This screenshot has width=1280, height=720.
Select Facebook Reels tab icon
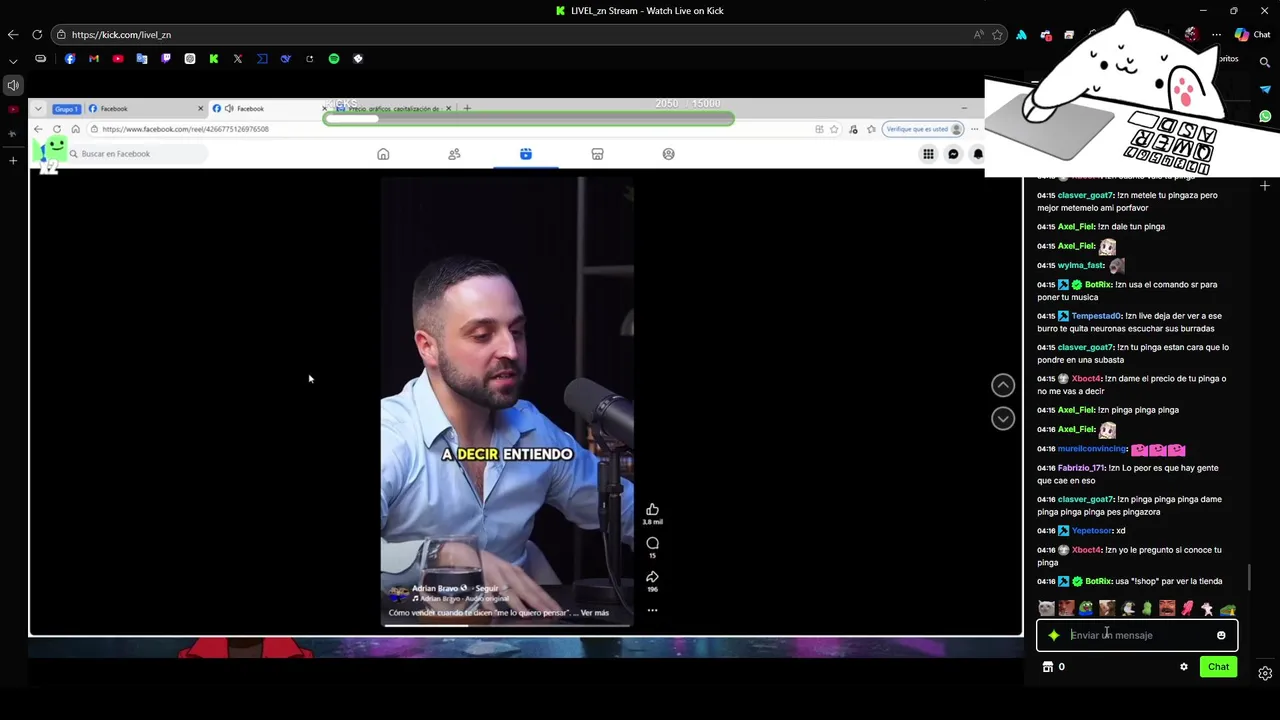click(526, 154)
